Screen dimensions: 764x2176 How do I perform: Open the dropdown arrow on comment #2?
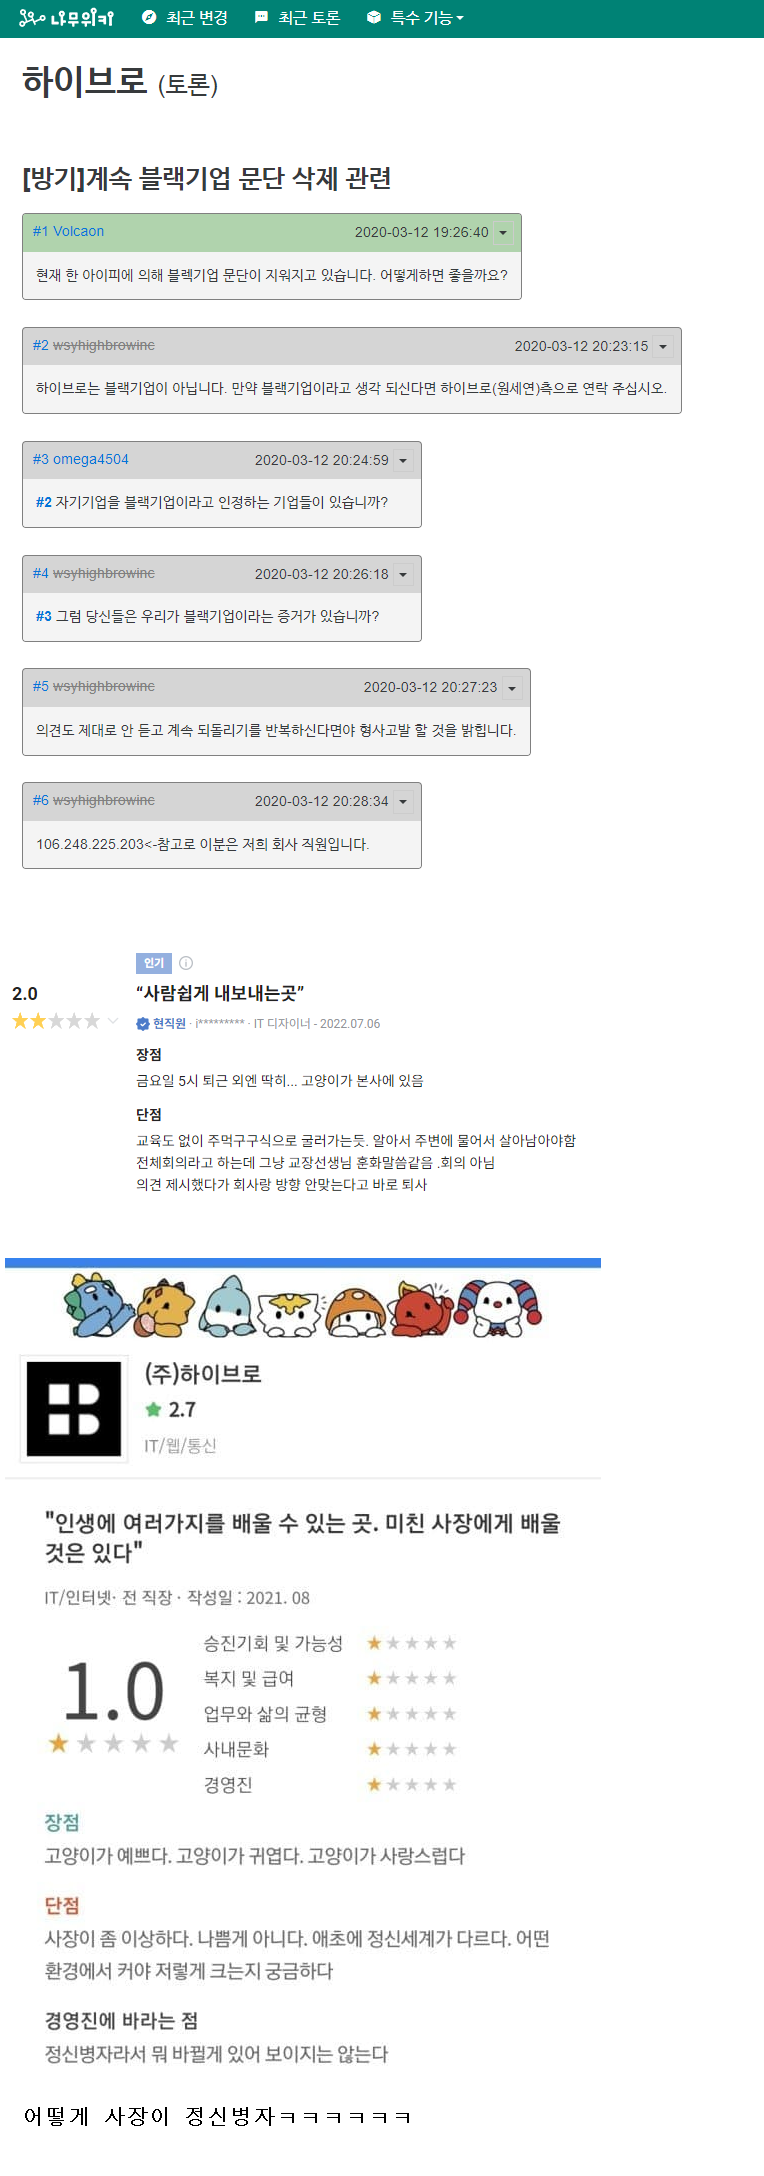pos(663,346)
